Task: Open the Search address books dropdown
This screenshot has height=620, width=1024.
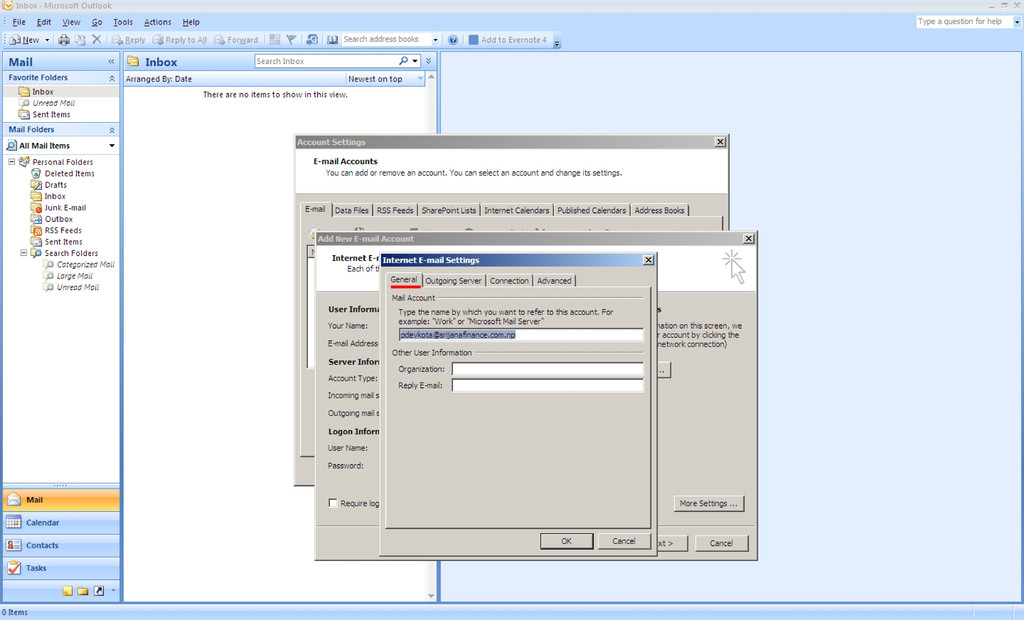Action: coord(435,40)
